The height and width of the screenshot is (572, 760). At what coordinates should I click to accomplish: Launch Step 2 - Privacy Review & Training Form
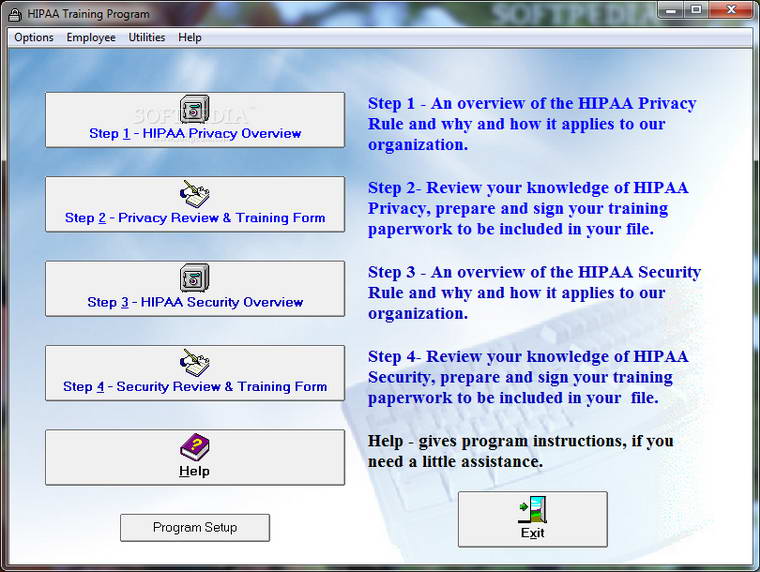(x=195, y=204)
